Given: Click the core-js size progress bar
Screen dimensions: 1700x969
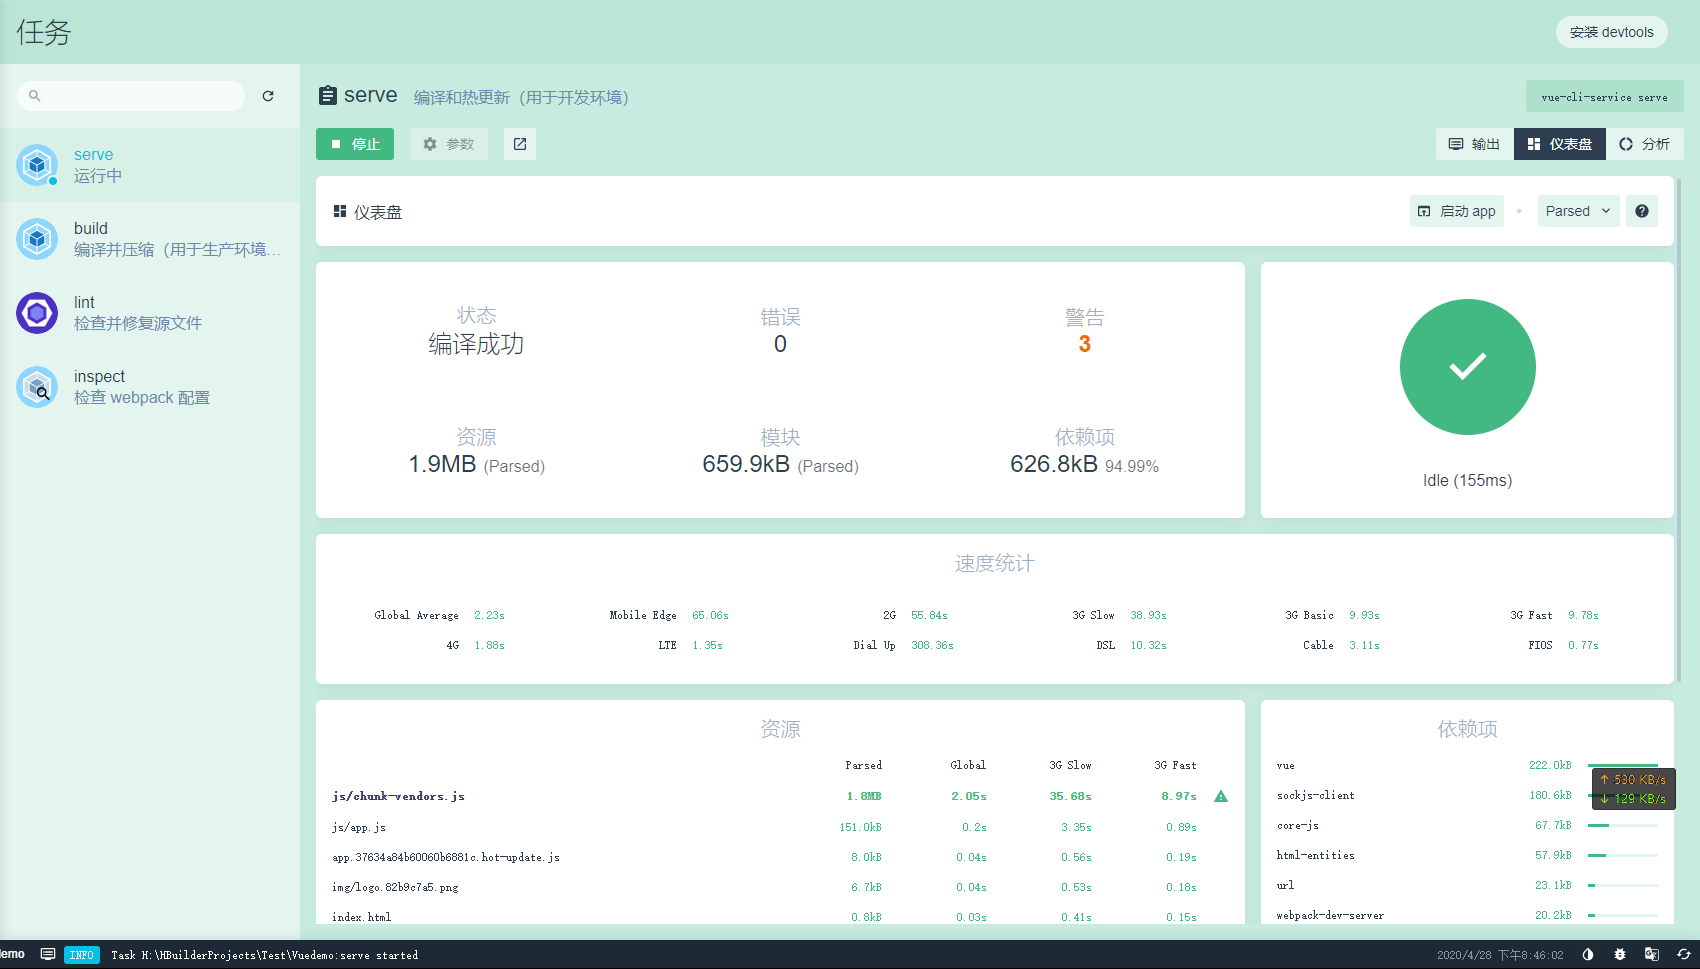Looking at the screenshot, I should [x=1623, y=826].
